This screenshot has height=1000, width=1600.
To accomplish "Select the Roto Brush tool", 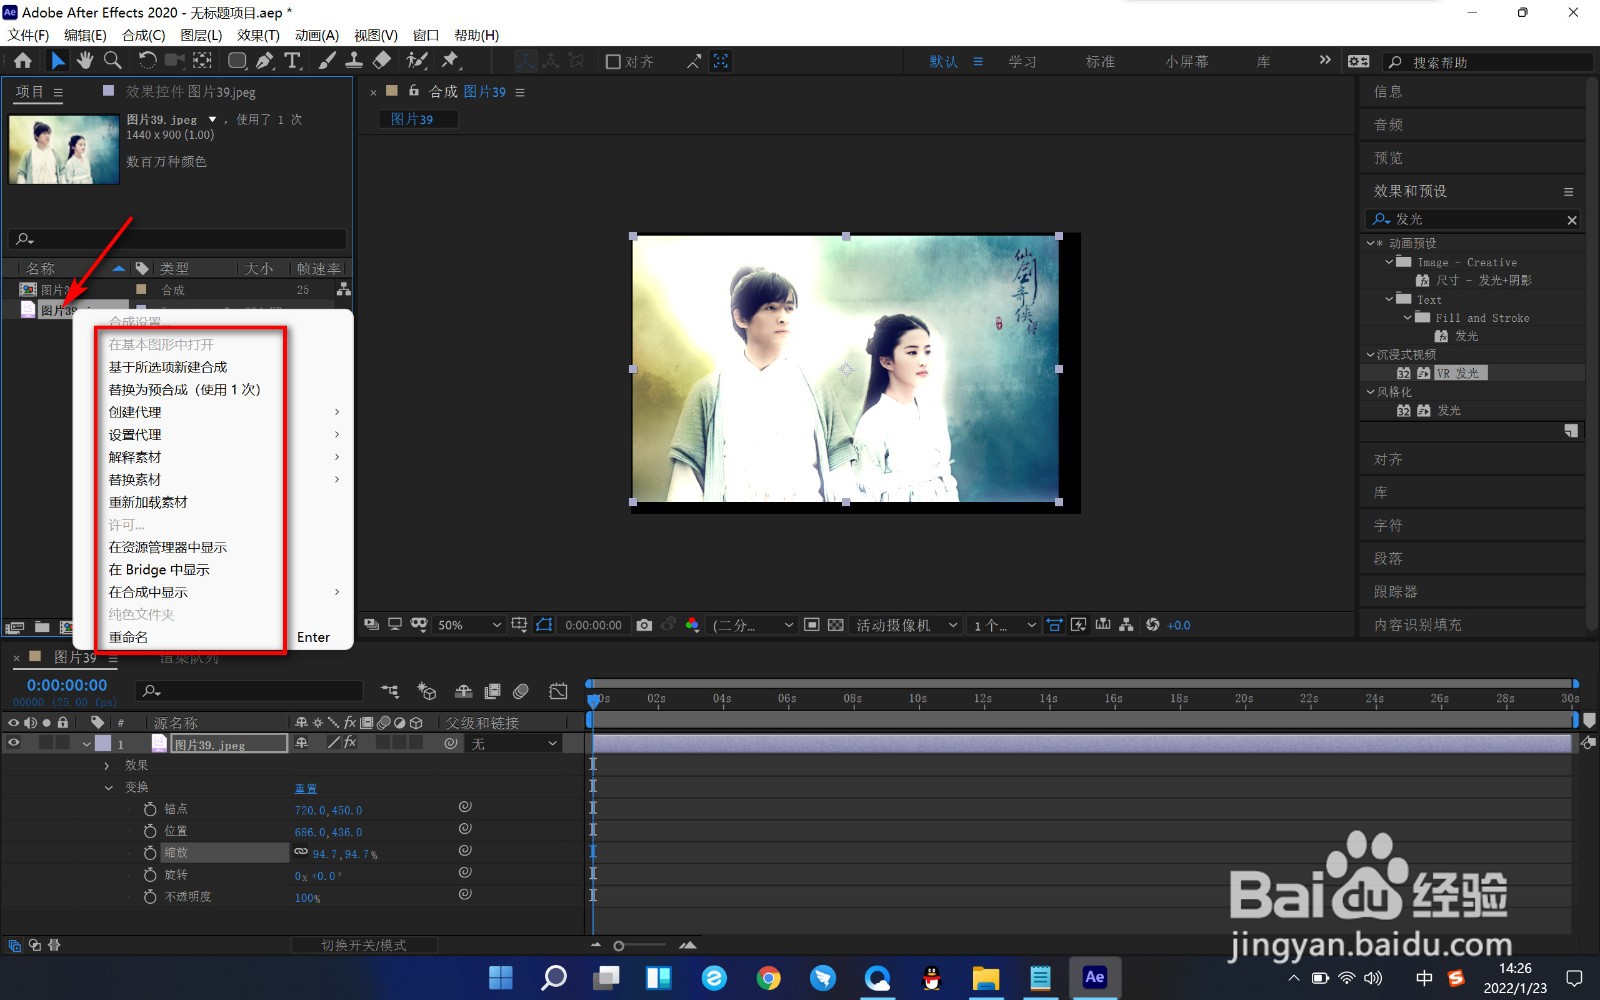I will [x=417, y=61].
